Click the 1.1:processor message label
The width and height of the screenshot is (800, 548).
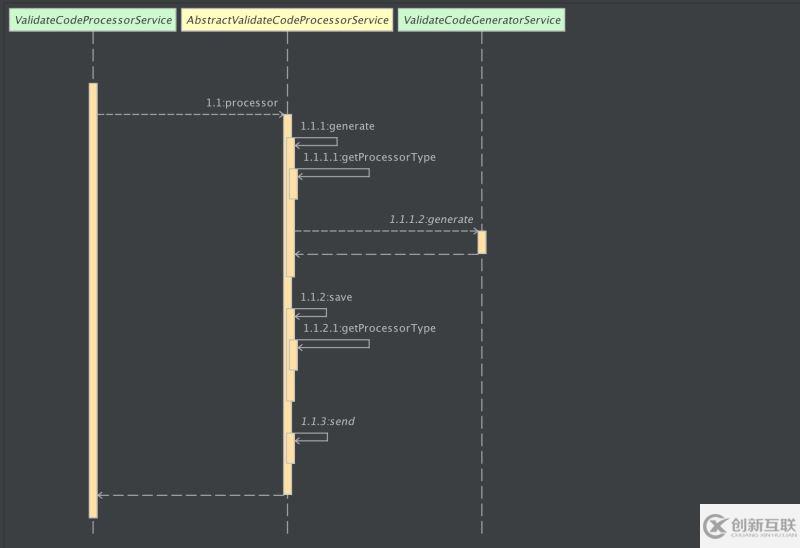[242, 103]
